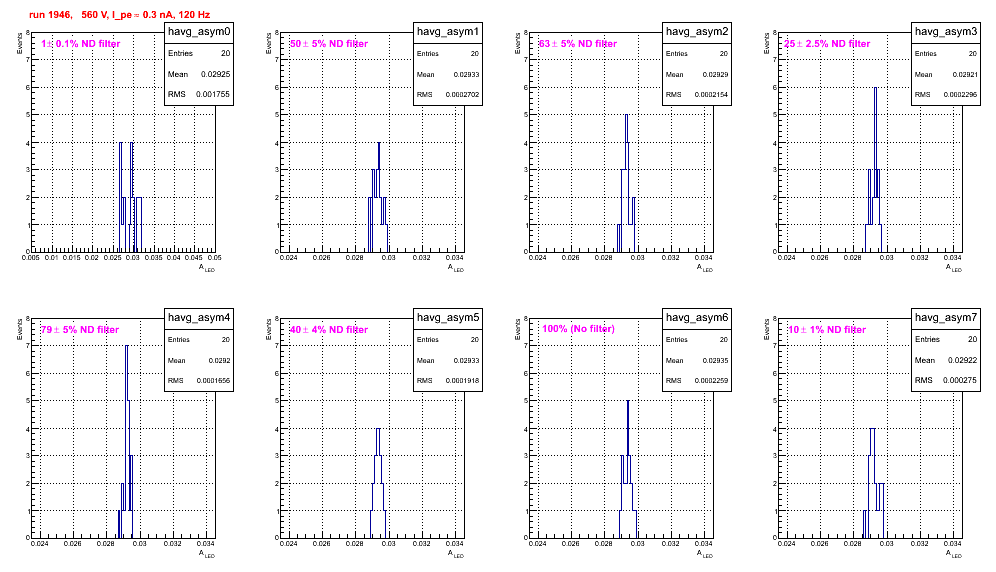Click RMS 0.0001656 in havg_asym4 box
Screen dimensions: 996x572
pos(199,380)
